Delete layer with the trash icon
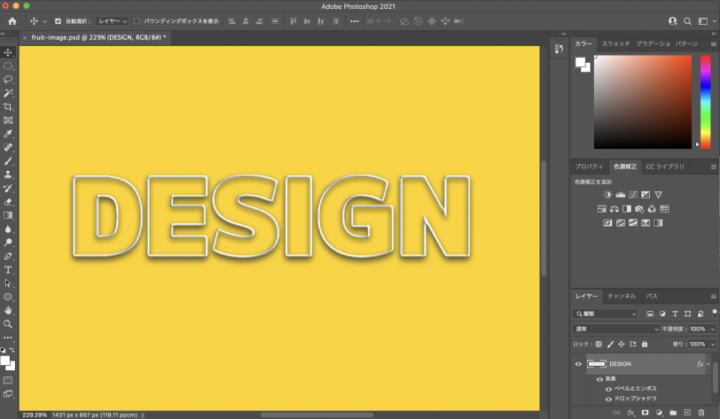The width and height of the screenshot is (720, 419). click(701, 413)
